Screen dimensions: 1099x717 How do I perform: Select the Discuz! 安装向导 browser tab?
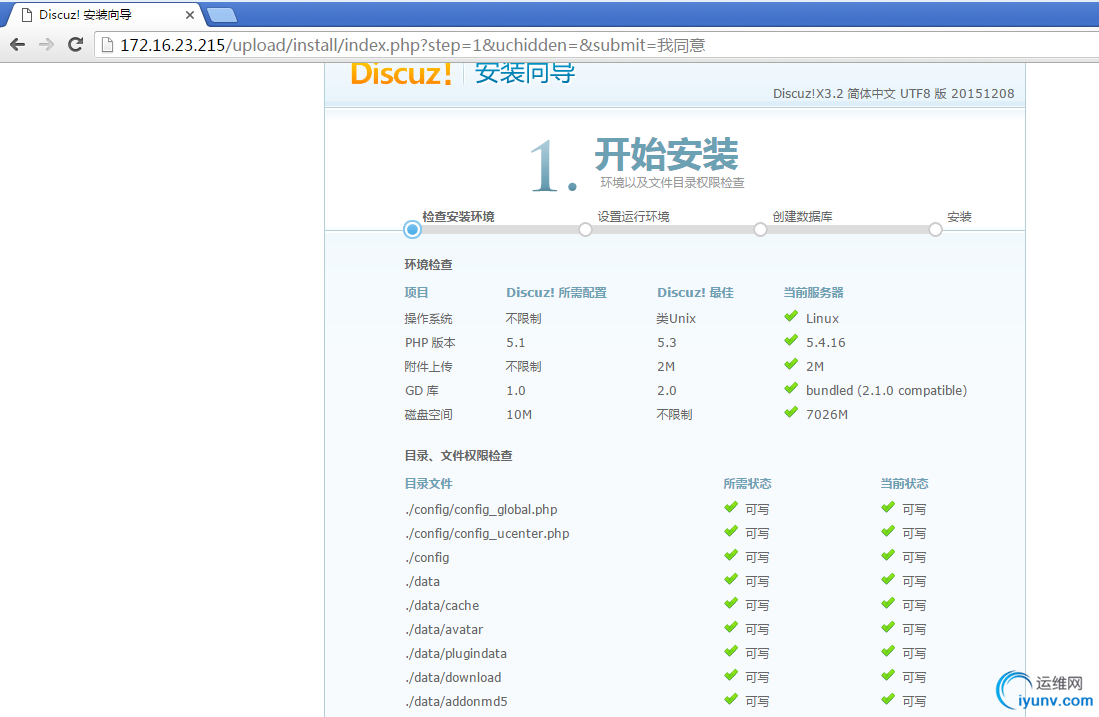pyautogui.click(x=105, y=15)
